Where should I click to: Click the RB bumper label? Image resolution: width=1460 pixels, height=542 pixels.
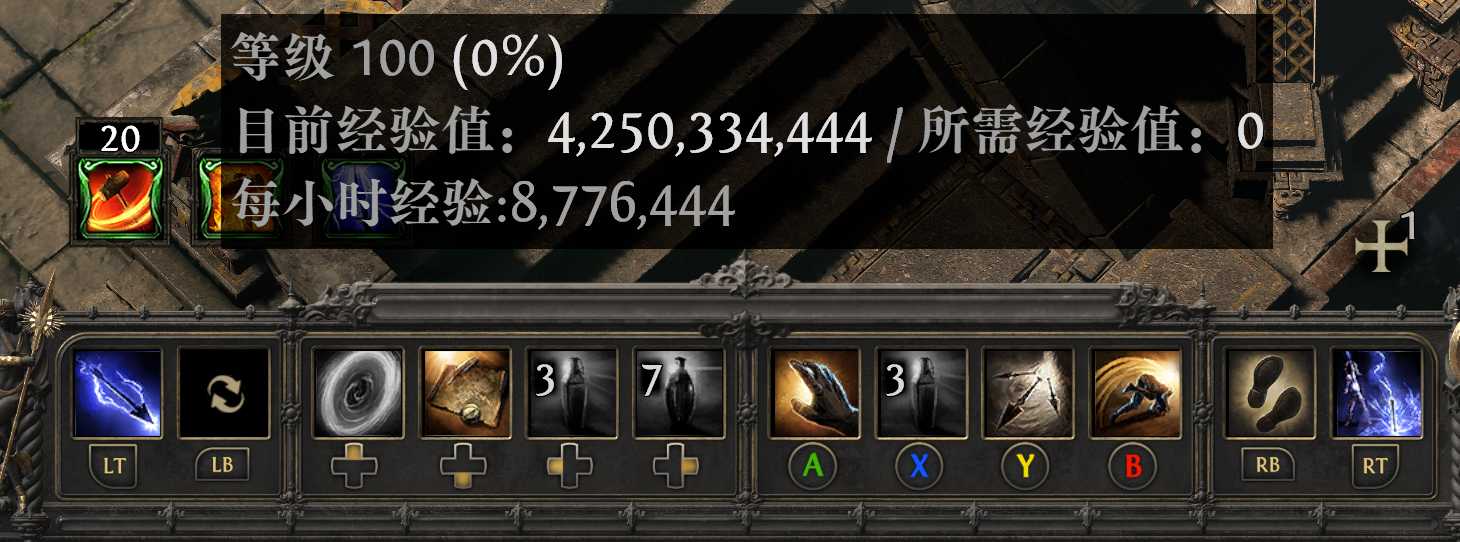click(1268, 465)
